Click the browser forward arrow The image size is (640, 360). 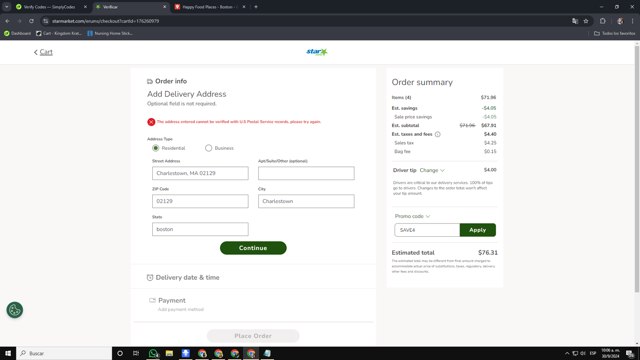click(x=19, y=21)
